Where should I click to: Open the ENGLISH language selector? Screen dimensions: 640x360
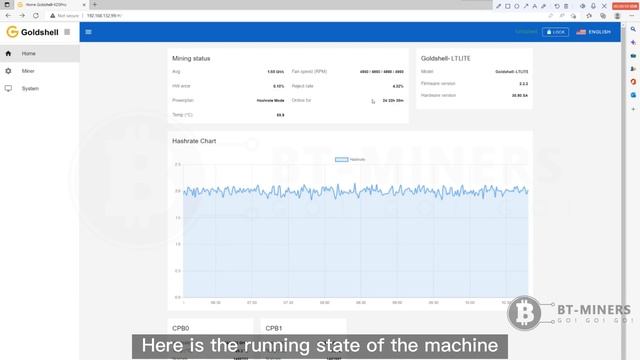(x=593, y=32)
